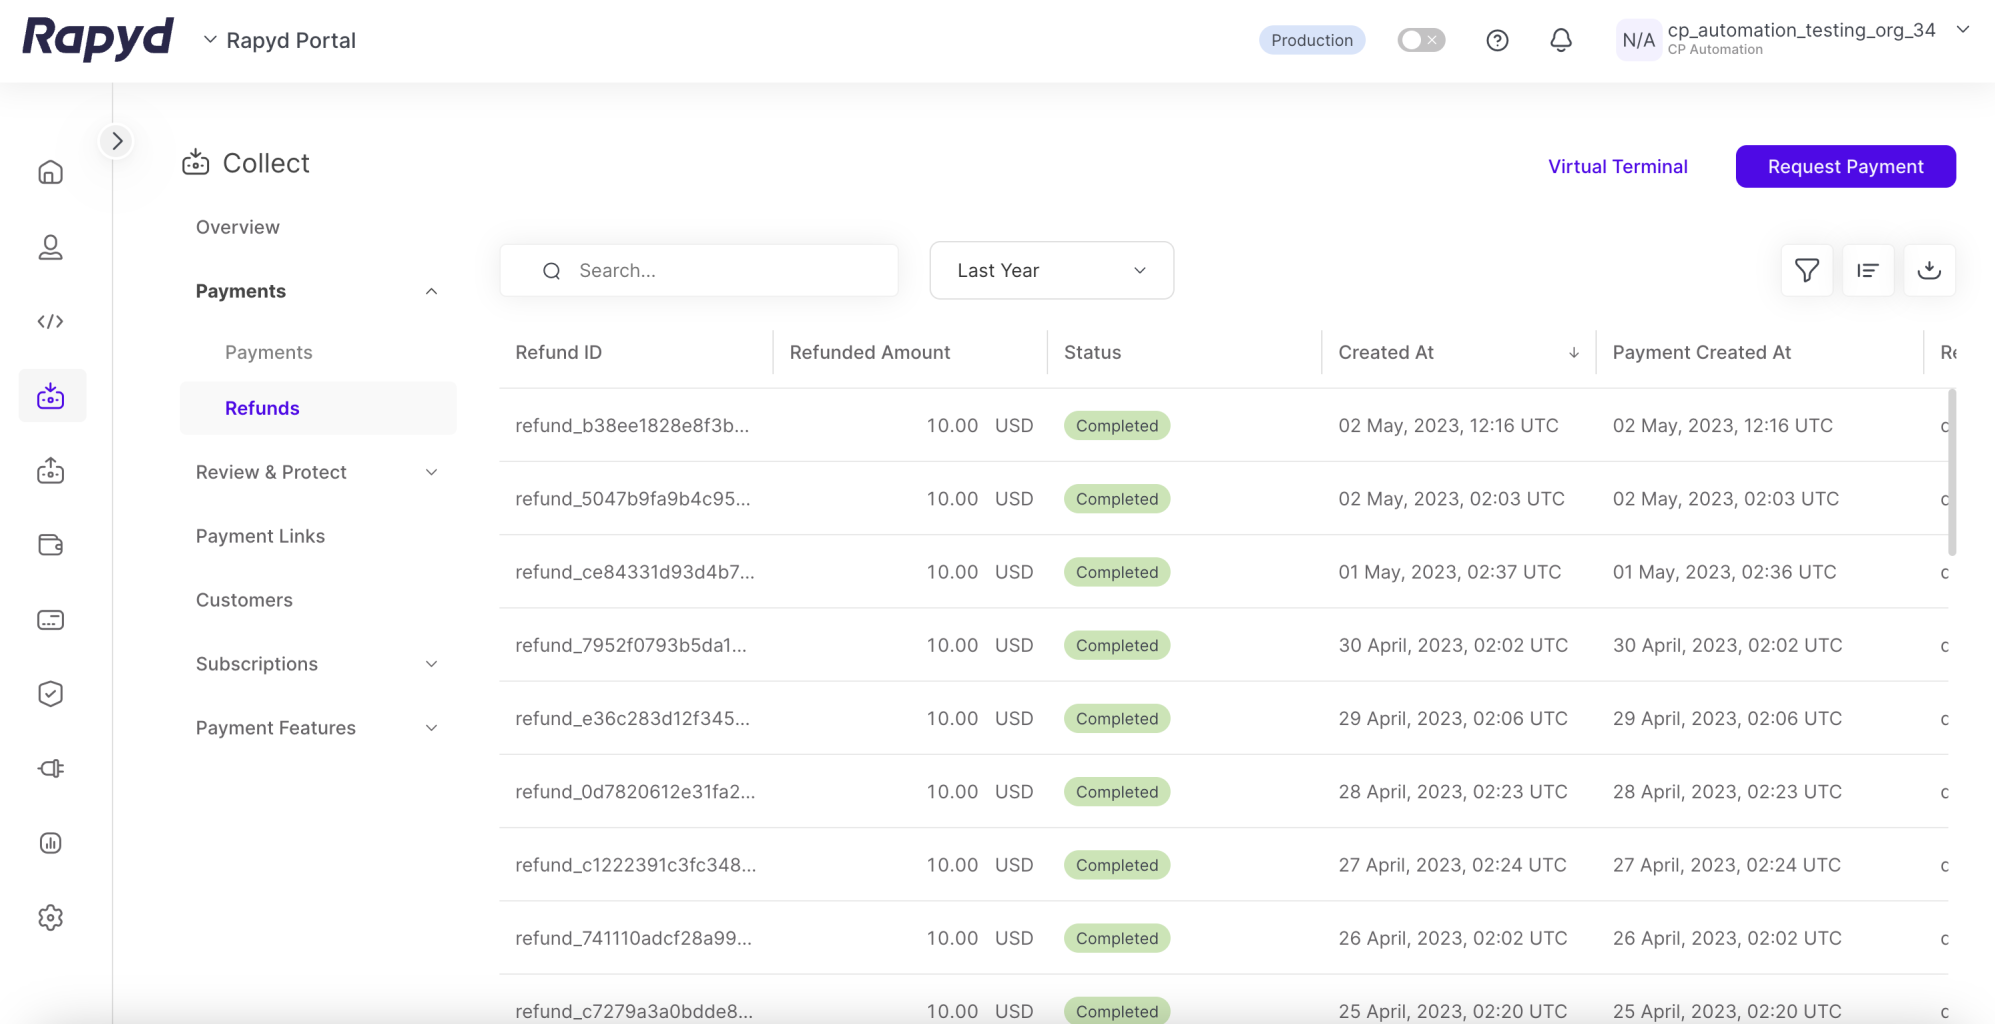Open the Last Year date range dropdown
This screenshot has height=1024, width=1995.
1051,270
